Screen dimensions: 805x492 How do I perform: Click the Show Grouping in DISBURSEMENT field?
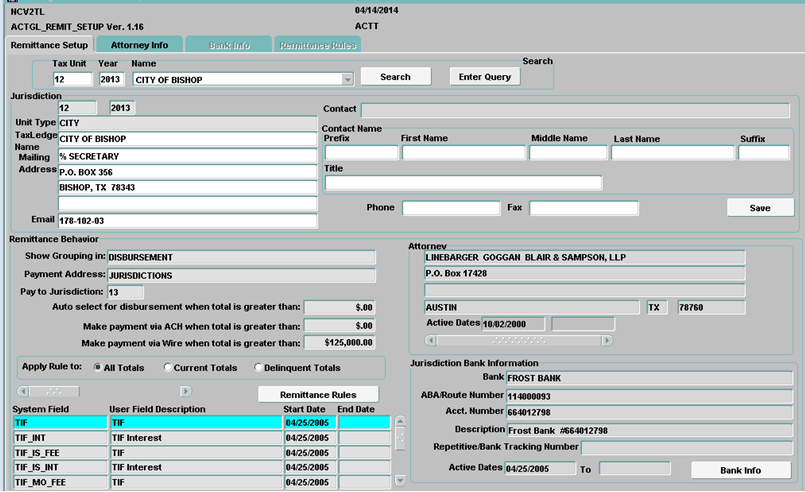(241, 257)
